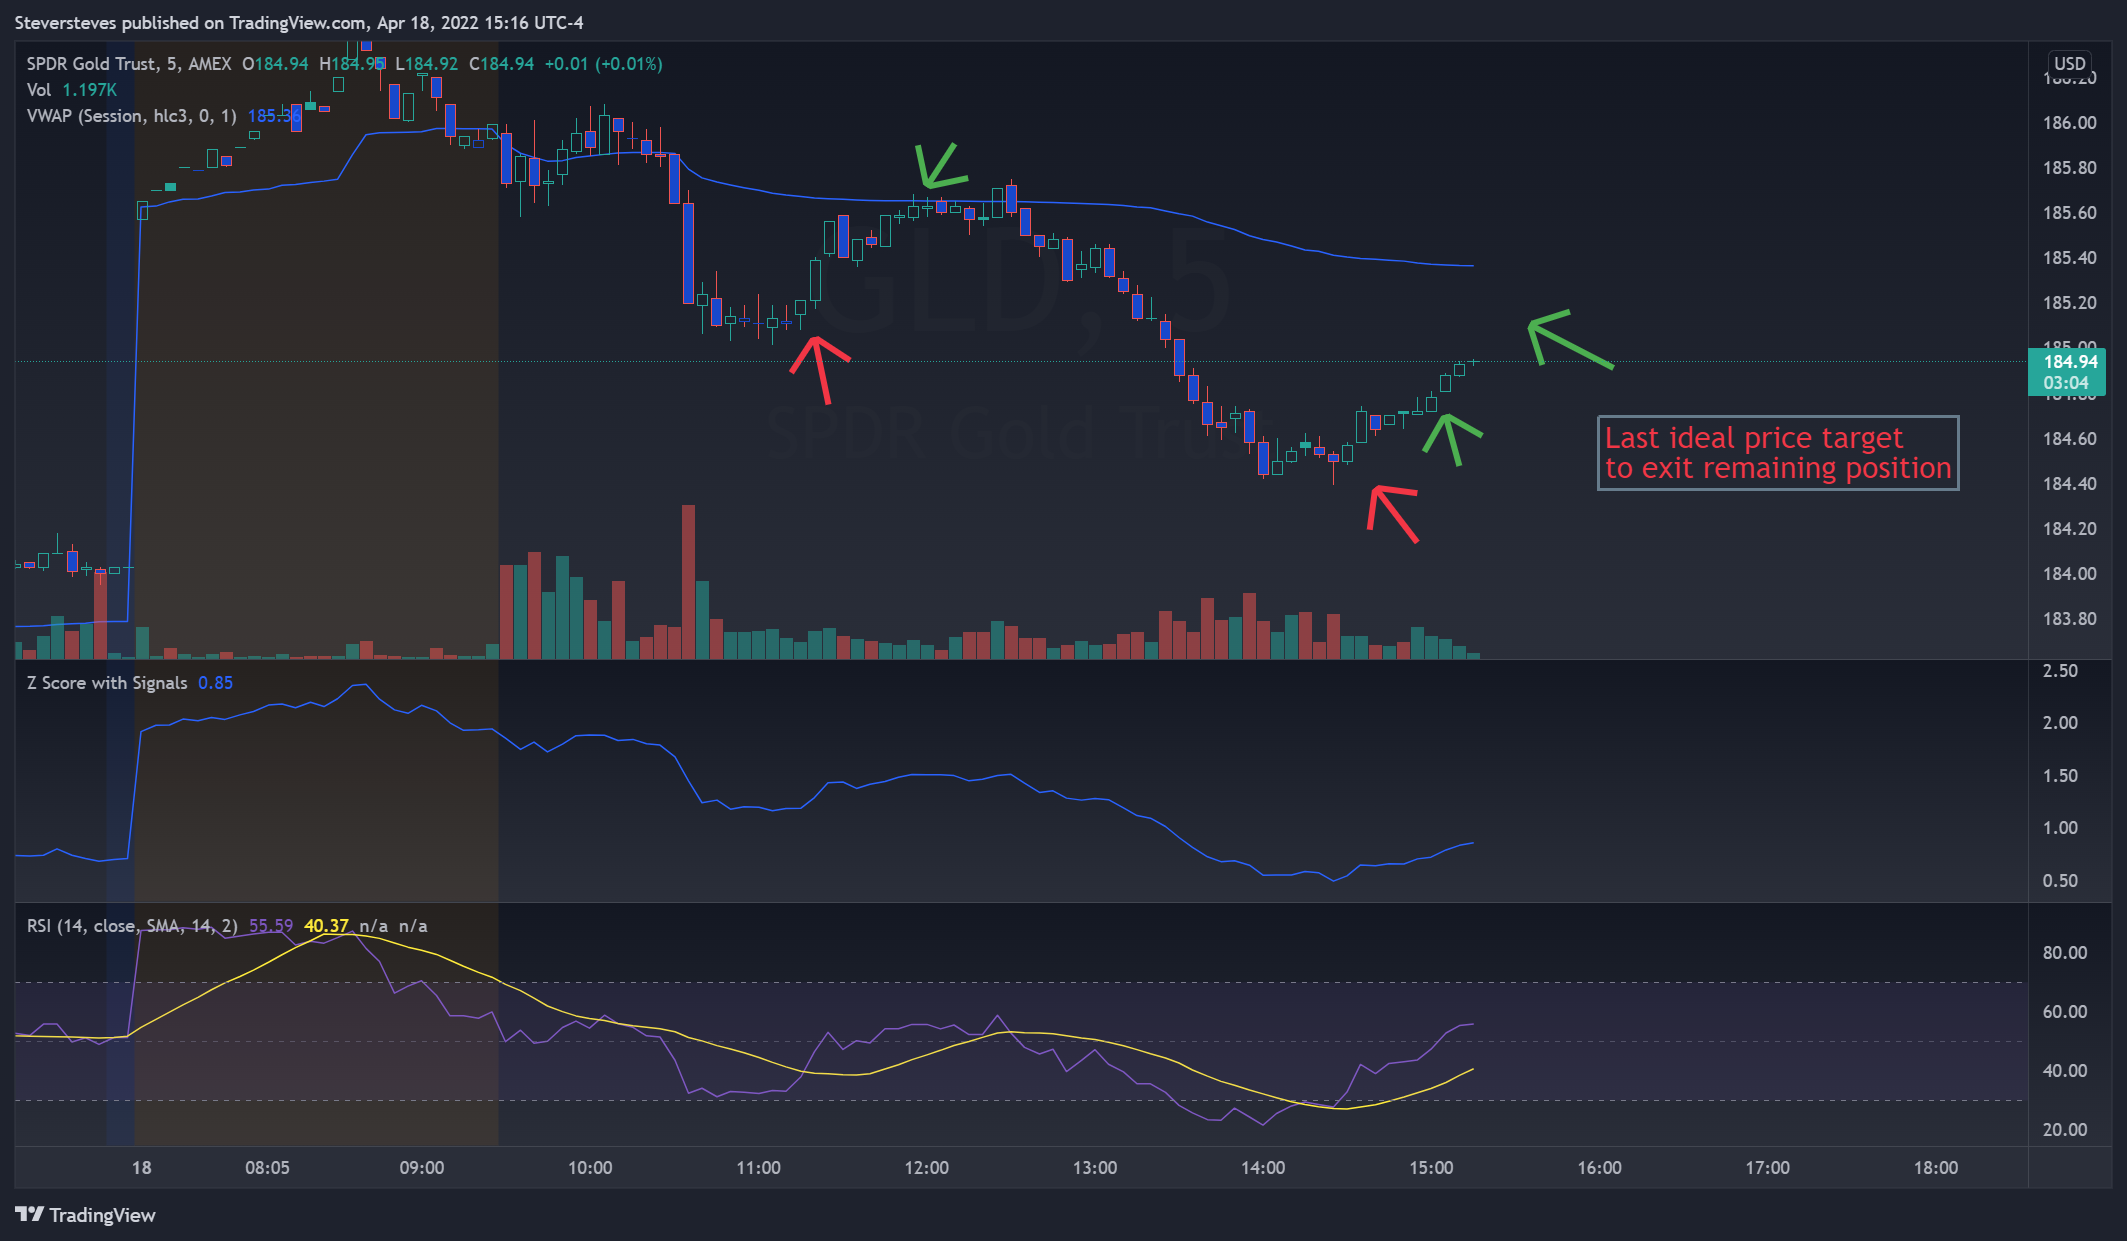Click the 186.00 price scale label
This screenshot has height=1241, width=2127.
coord(2069,123)
